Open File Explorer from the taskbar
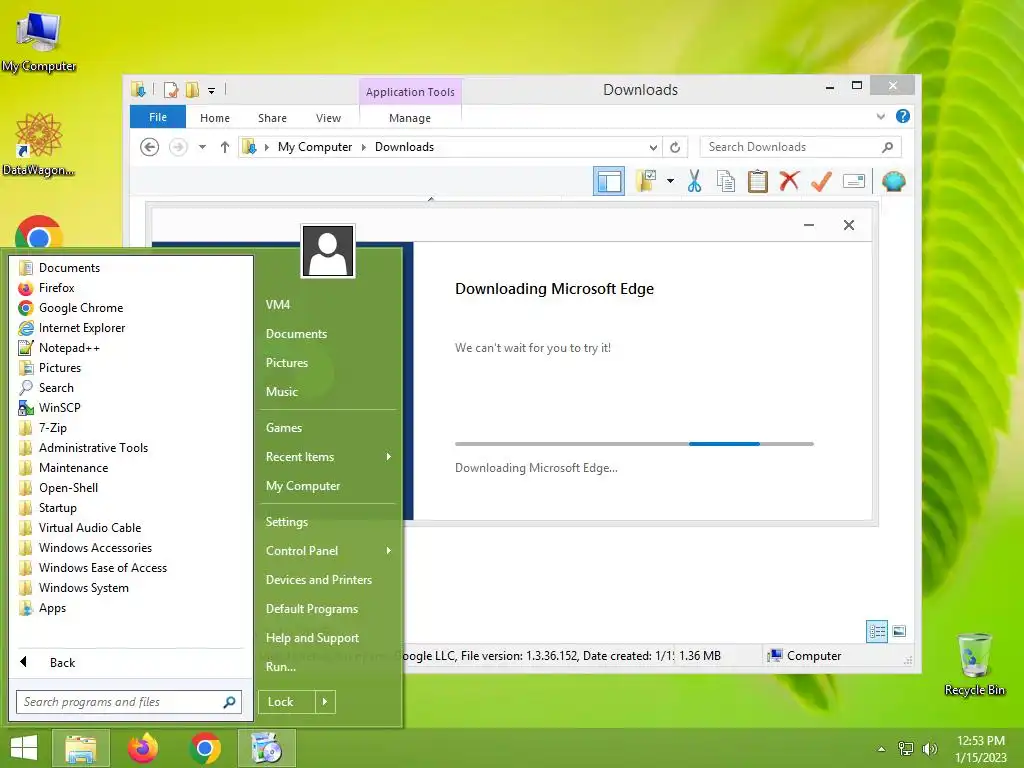The height and width of the screenshot is (768, 1024). pos(80,748)
